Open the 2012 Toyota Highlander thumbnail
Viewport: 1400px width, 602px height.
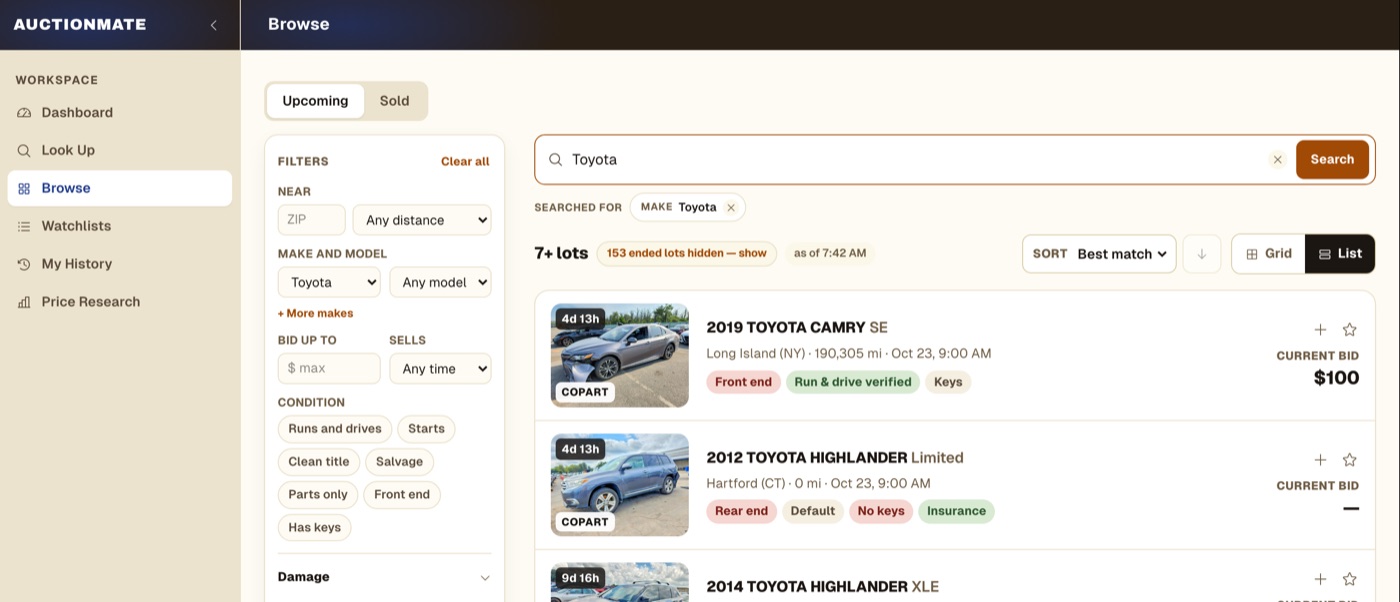[x=620, y=485]
